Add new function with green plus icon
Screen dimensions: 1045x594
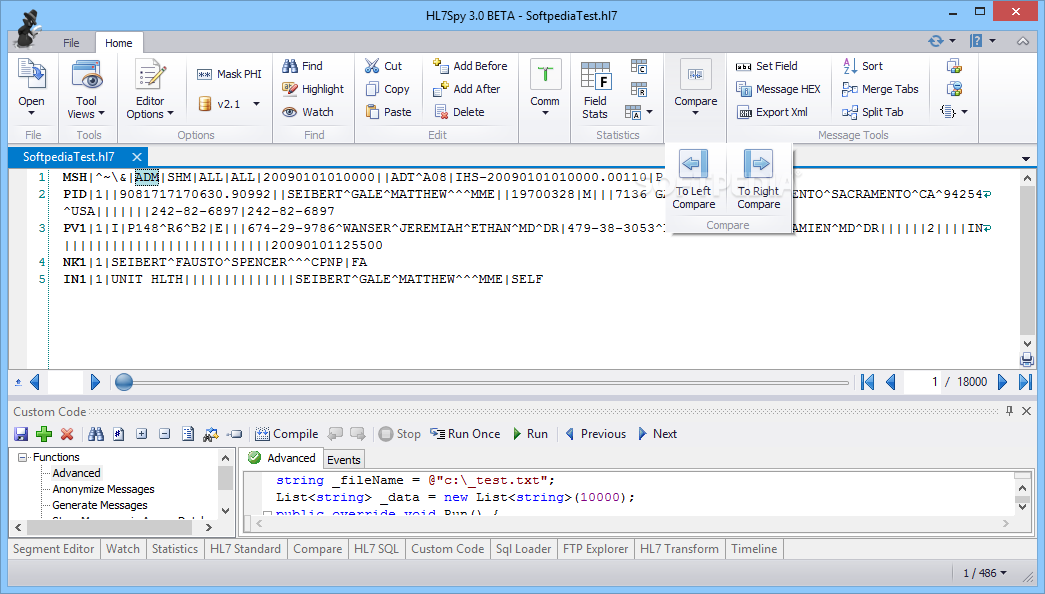pyautogui.click(x=44, y=434)
